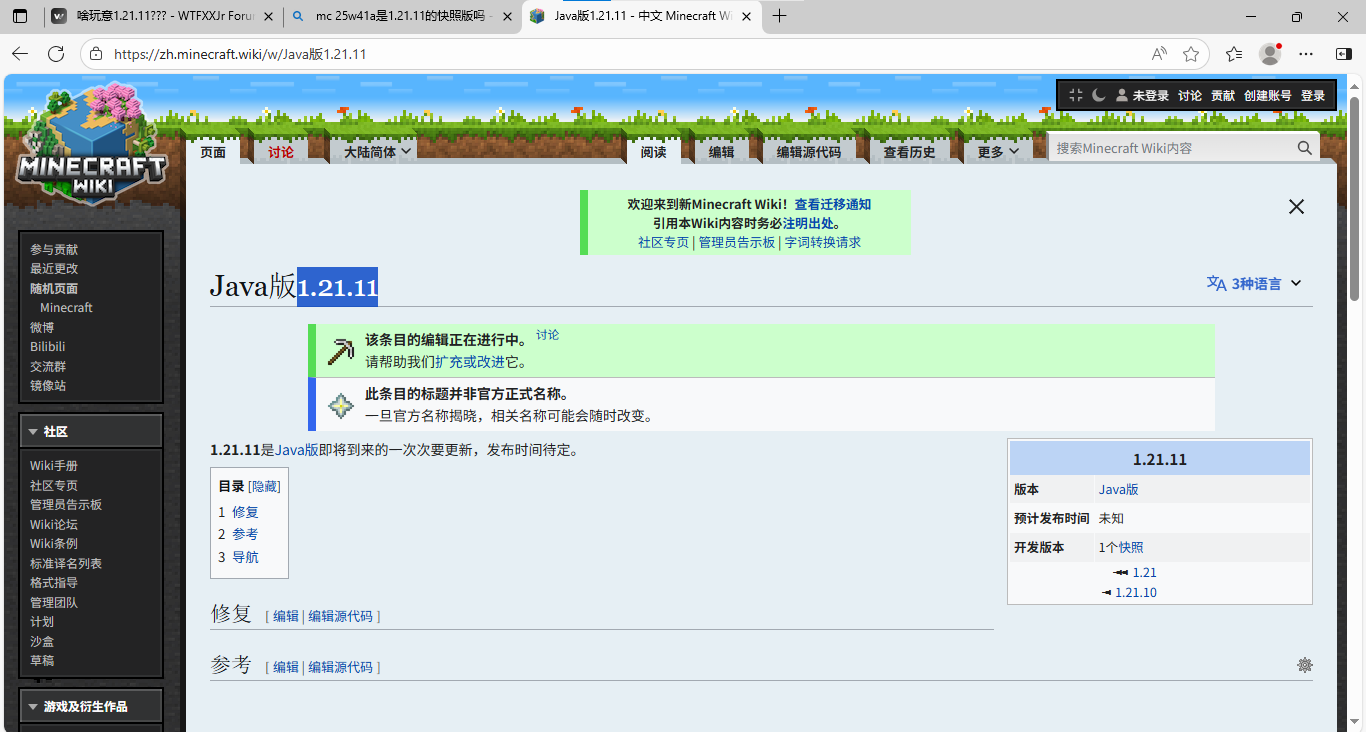Switch to the 编辑源代码 tab
The height and width of the screenshot is (732, 1366).
point(808,152)
